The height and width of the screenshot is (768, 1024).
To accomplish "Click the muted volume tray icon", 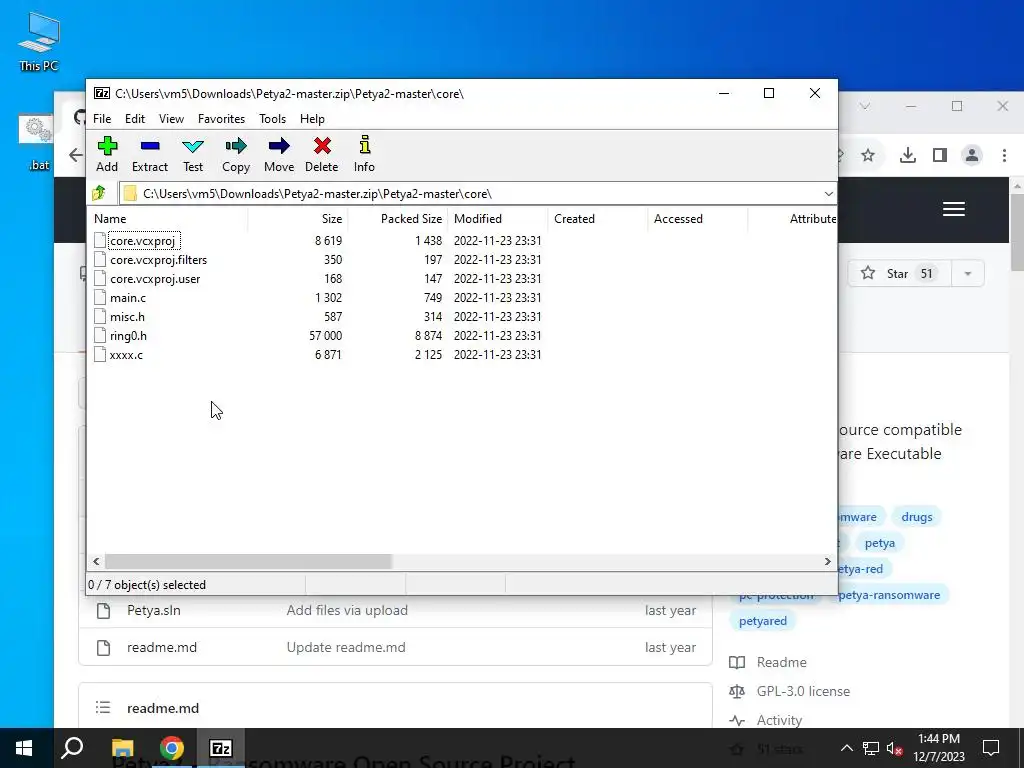I will tap(895, 748).
